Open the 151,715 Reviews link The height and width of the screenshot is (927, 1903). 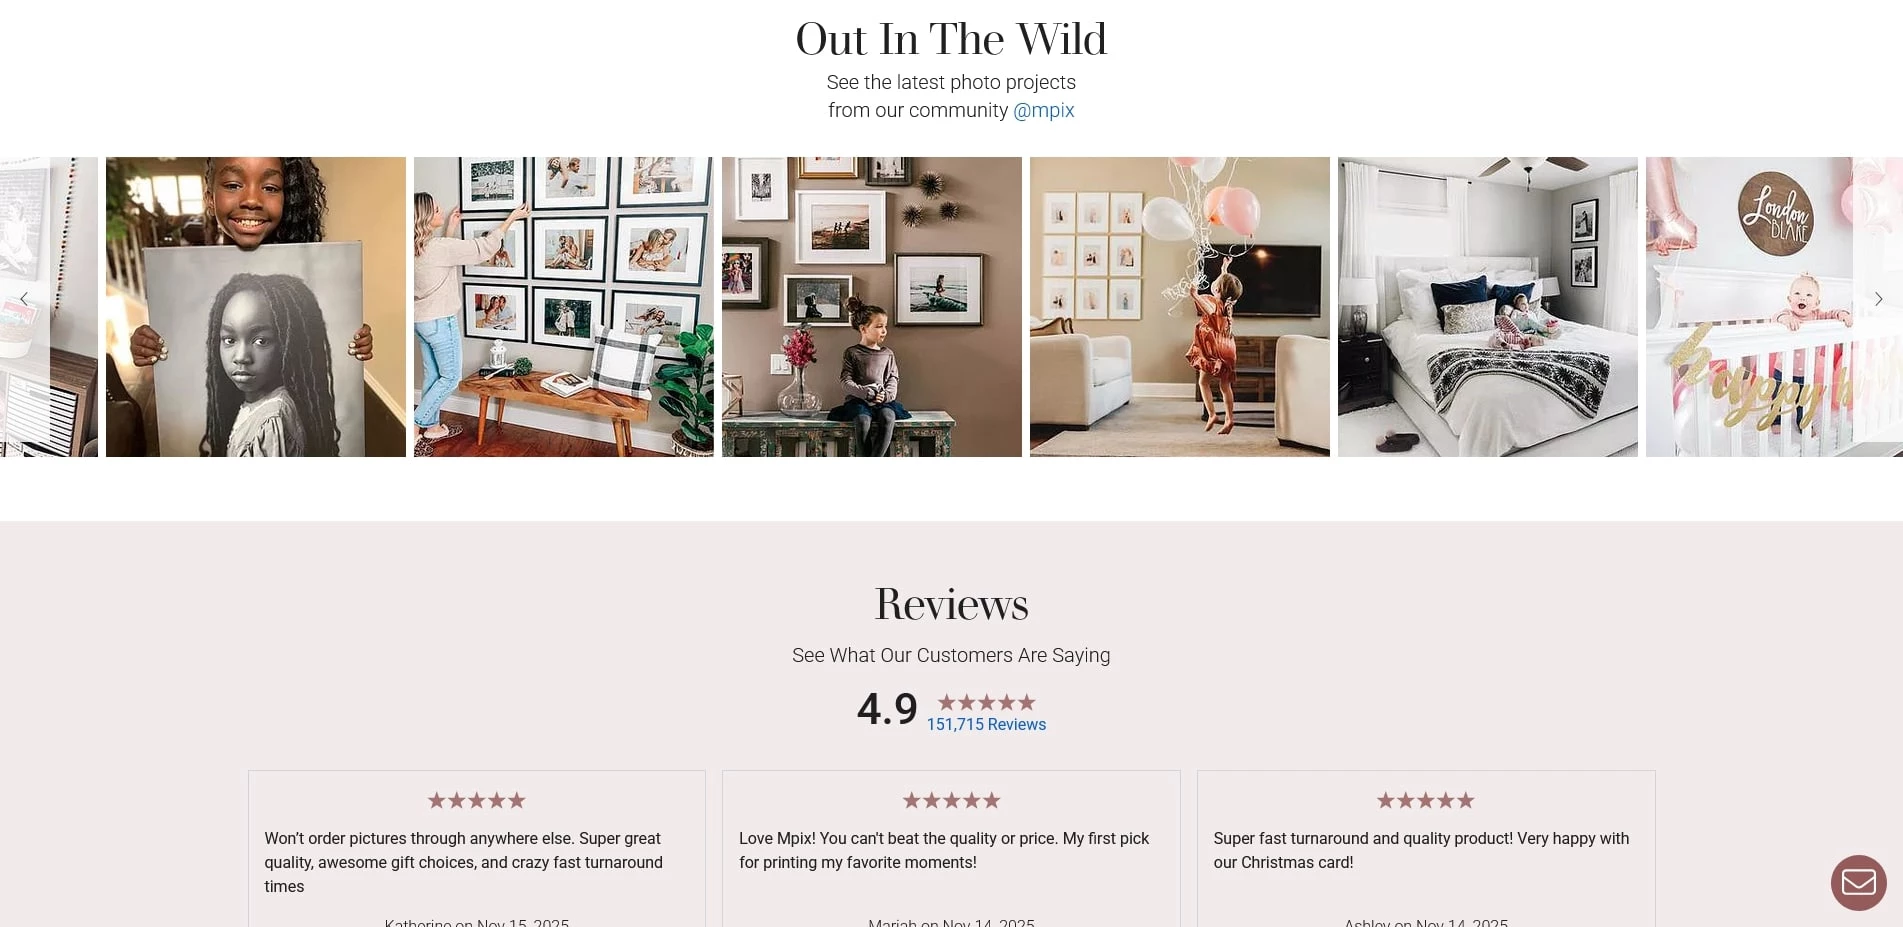point(986,724)
